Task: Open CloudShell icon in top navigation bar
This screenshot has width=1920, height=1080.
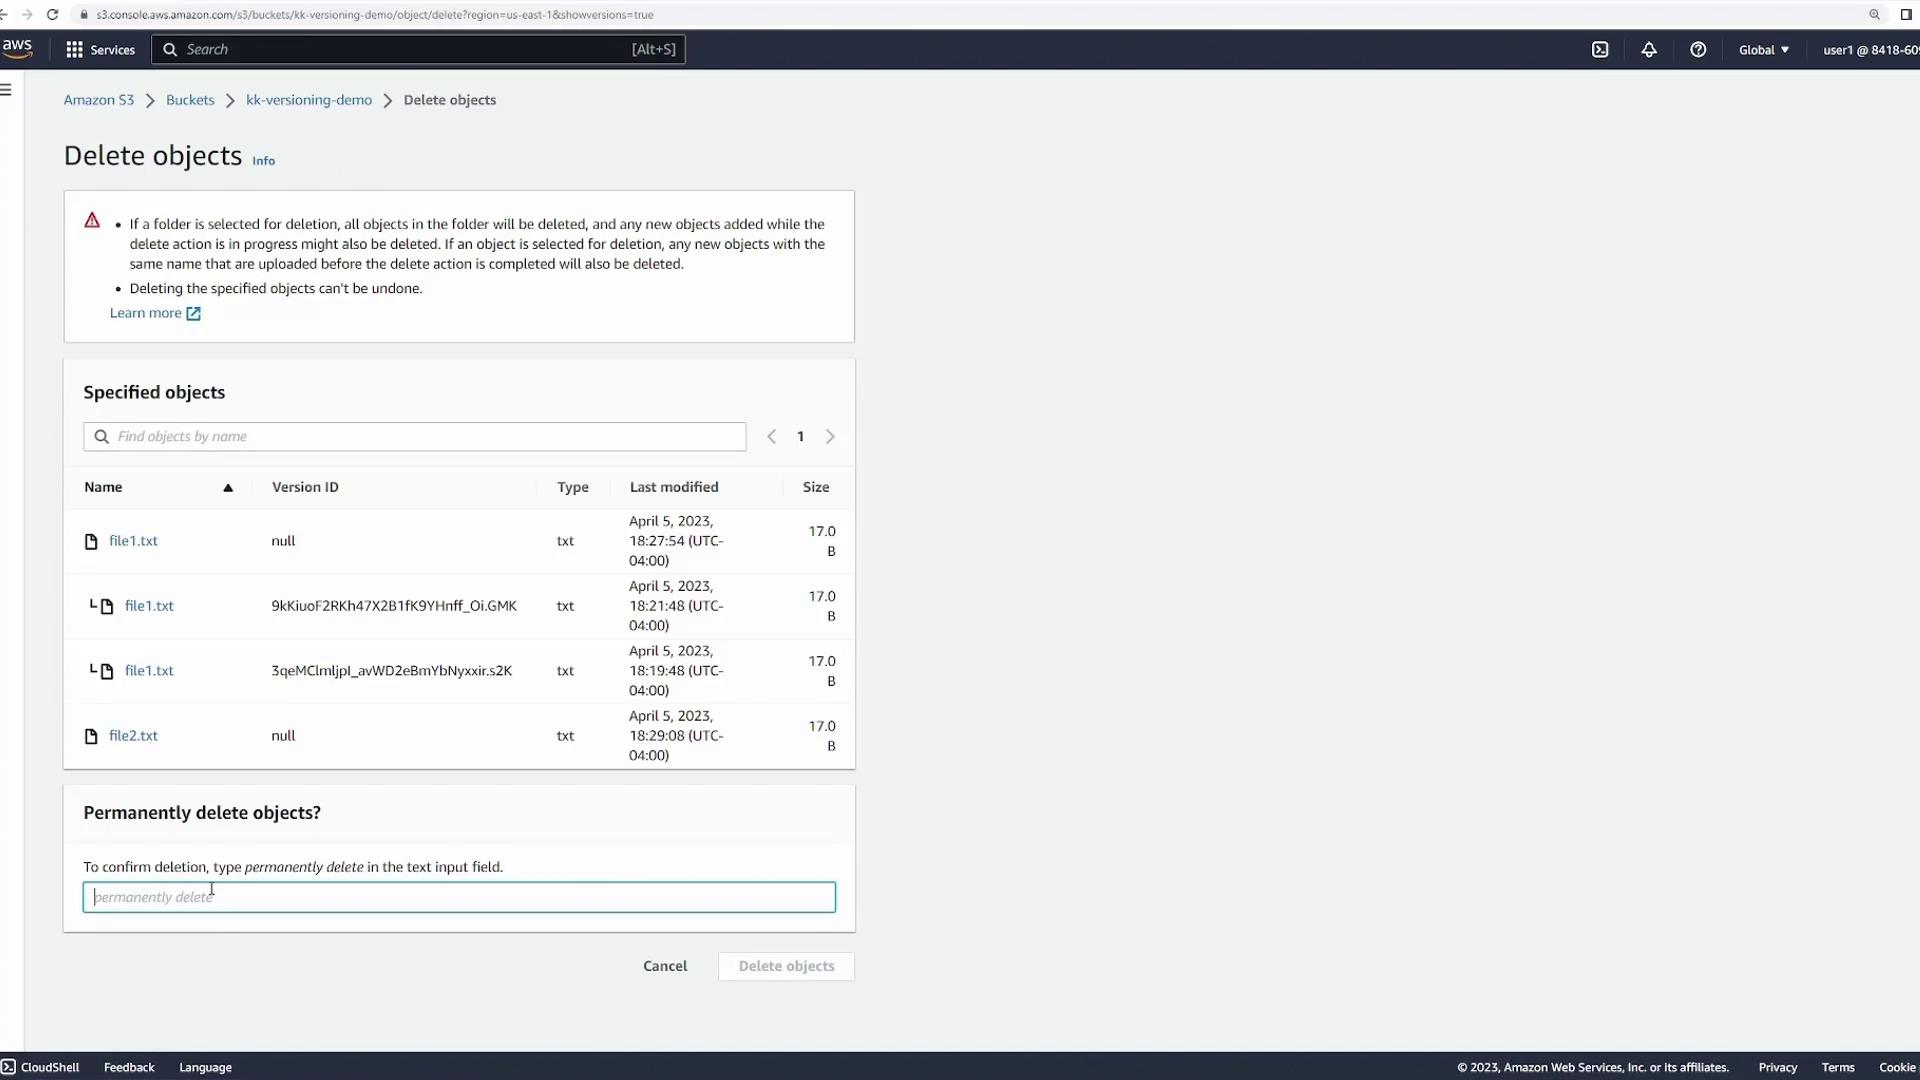Action: [1600, 50]
